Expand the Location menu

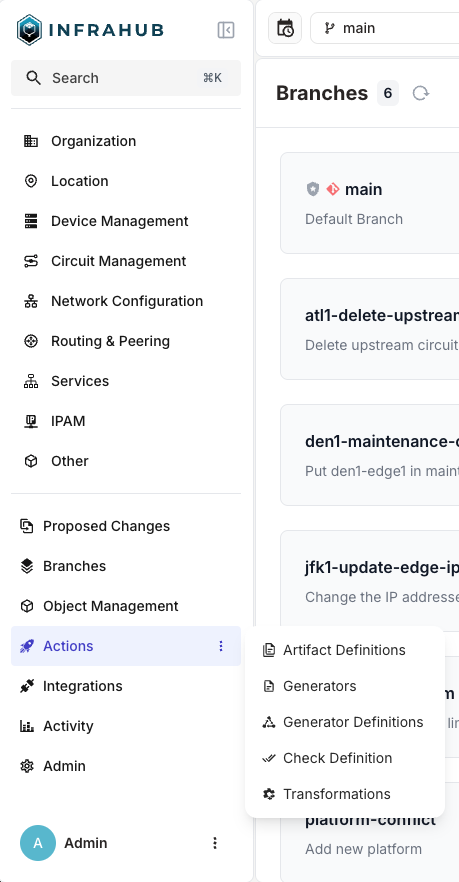pyautogui.click(x=126, y=181)
